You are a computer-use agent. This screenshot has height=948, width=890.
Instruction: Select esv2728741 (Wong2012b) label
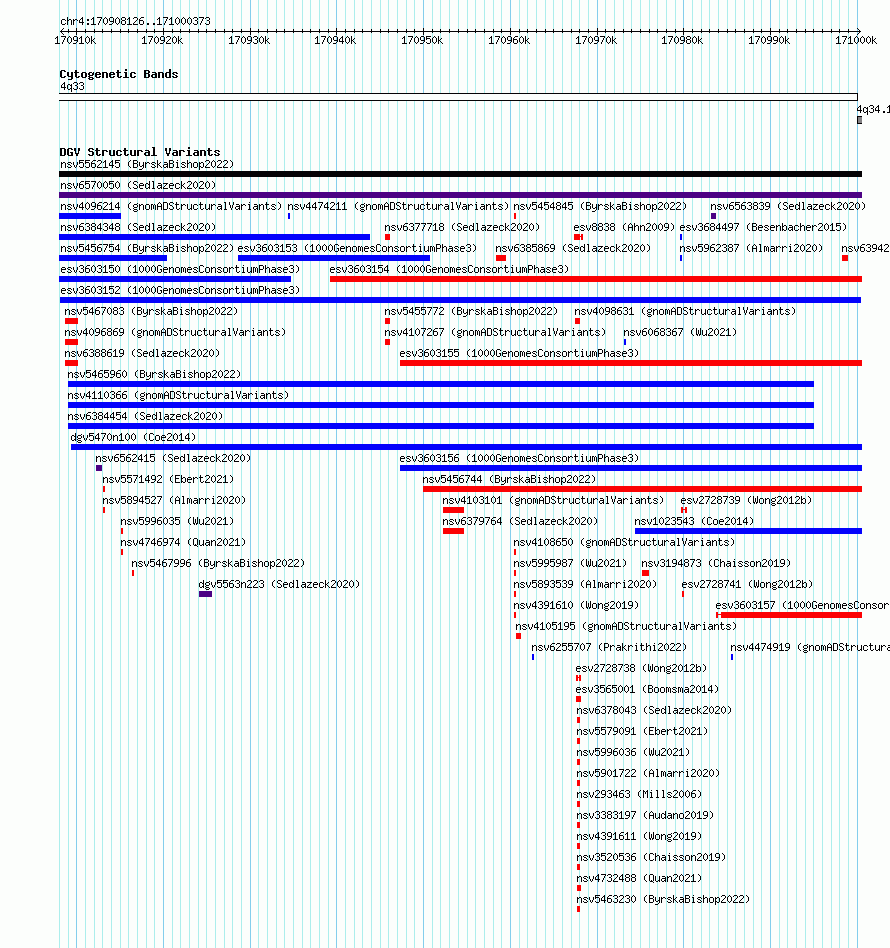point(747,585)
